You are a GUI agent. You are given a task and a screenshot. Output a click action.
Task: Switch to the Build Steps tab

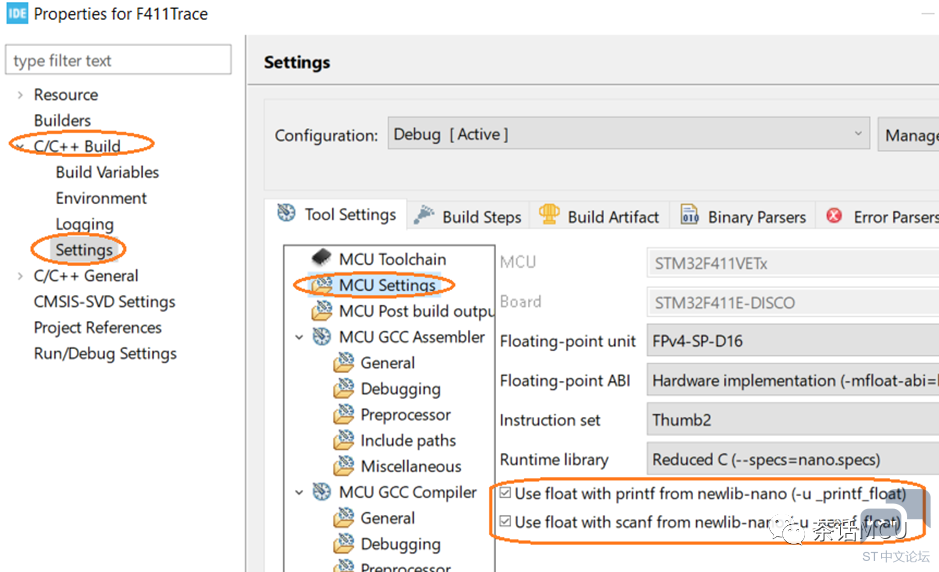click(468, 216)
